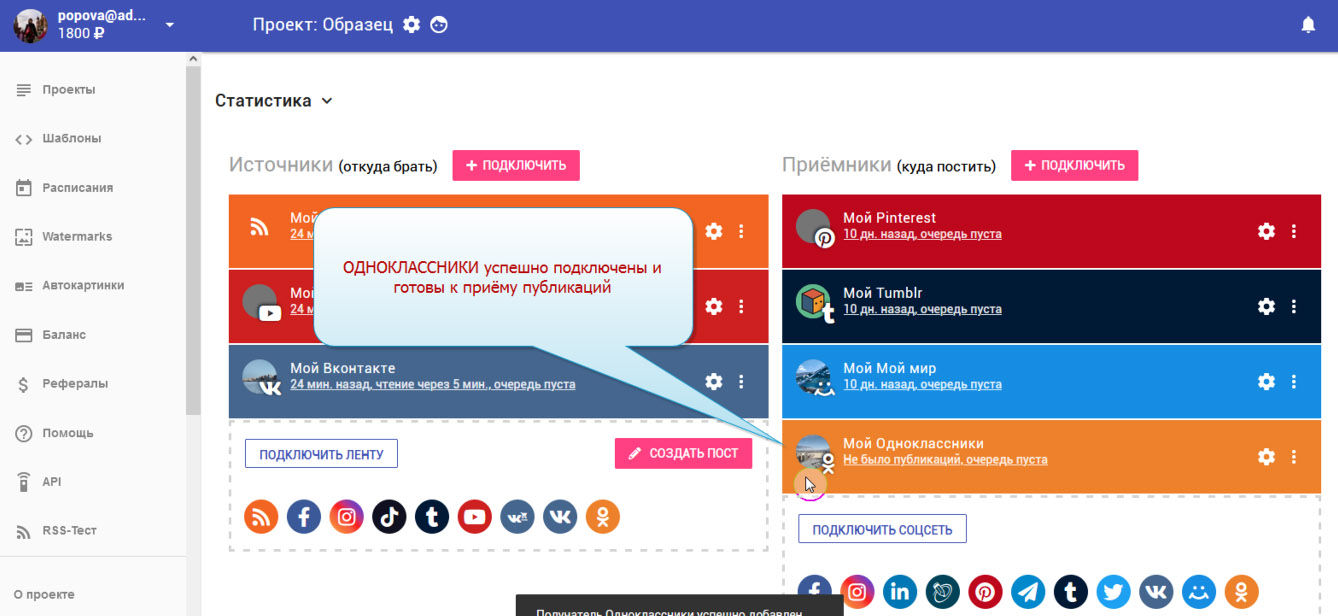
Task: Open gear settings for Мой Pinterest
Action: pos(1266,231)
